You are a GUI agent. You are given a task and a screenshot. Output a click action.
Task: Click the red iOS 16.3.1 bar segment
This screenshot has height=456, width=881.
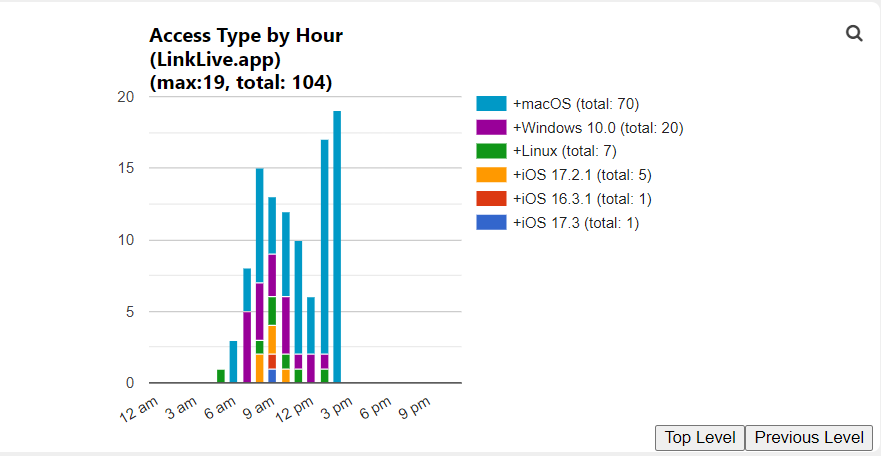click(x=272, y=361)
